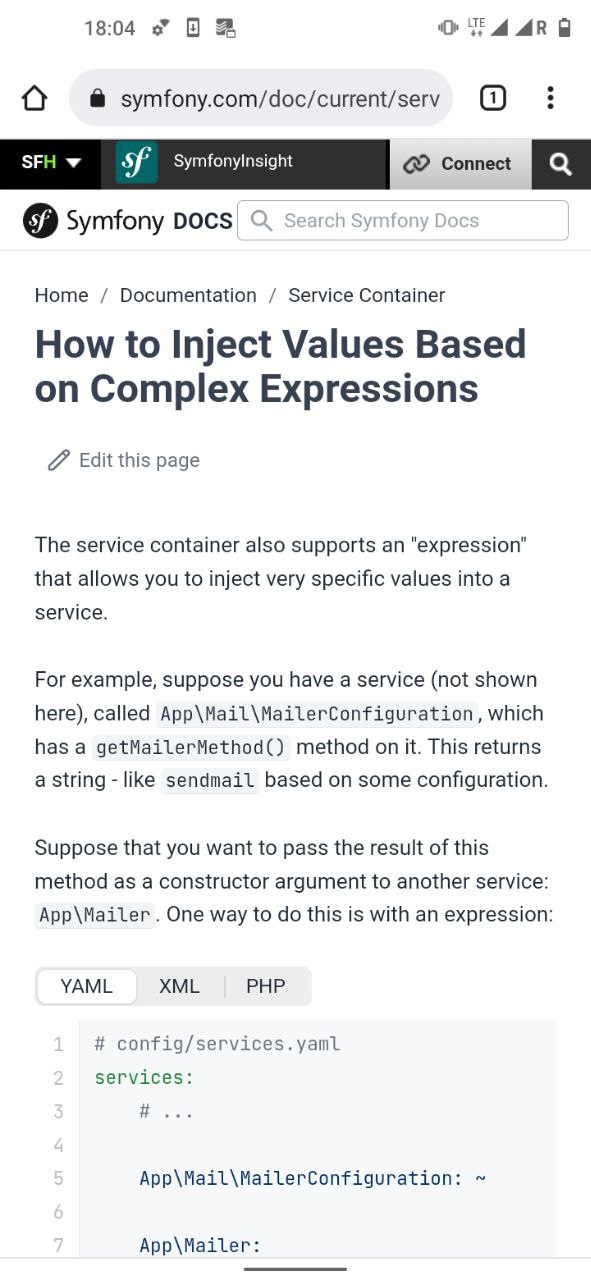Click the SymfonyInsight sf logo icon

point(136,163)
